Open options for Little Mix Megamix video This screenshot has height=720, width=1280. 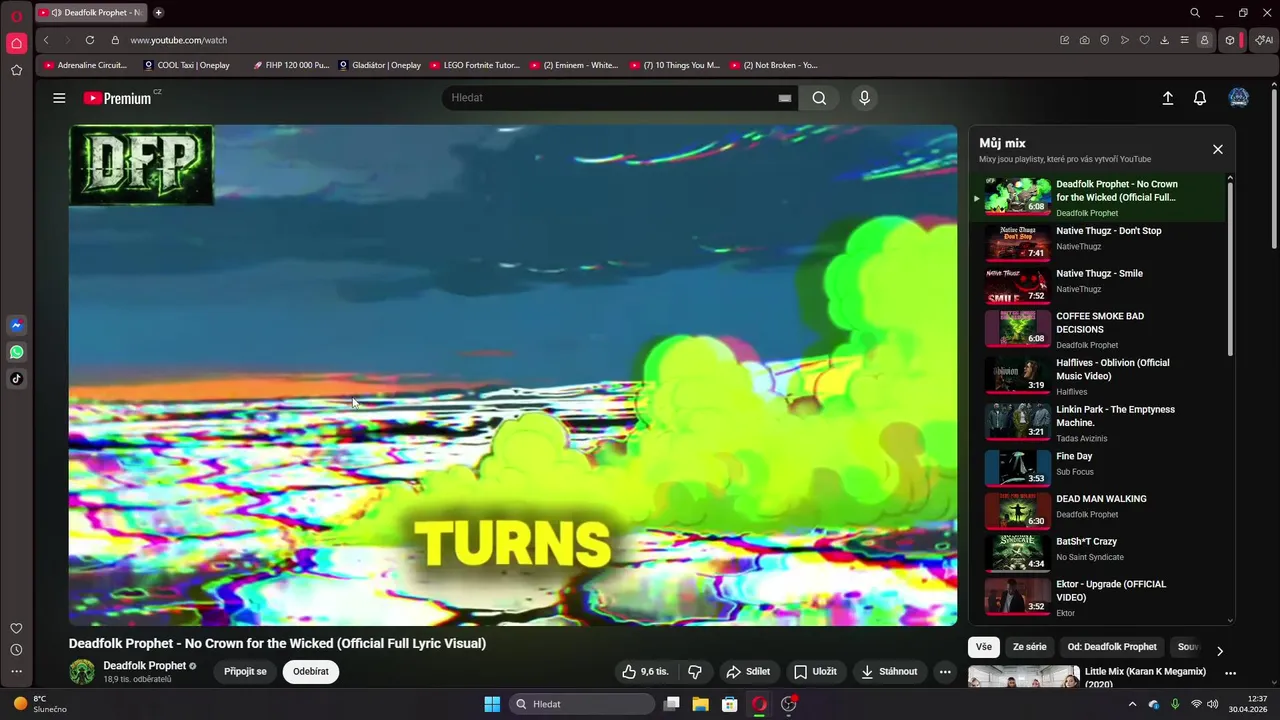click(1231, 673)
